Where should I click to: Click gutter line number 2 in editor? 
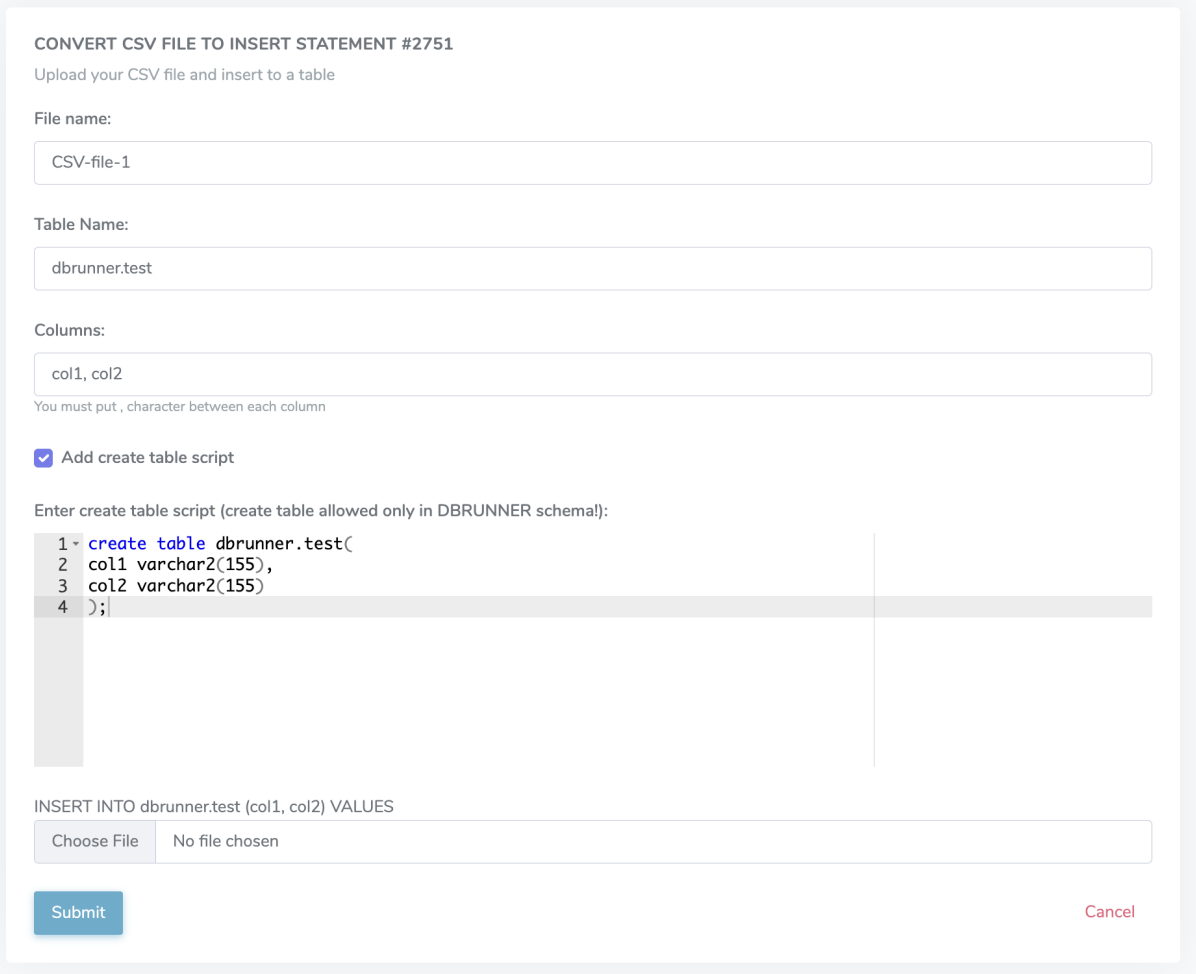63,565
